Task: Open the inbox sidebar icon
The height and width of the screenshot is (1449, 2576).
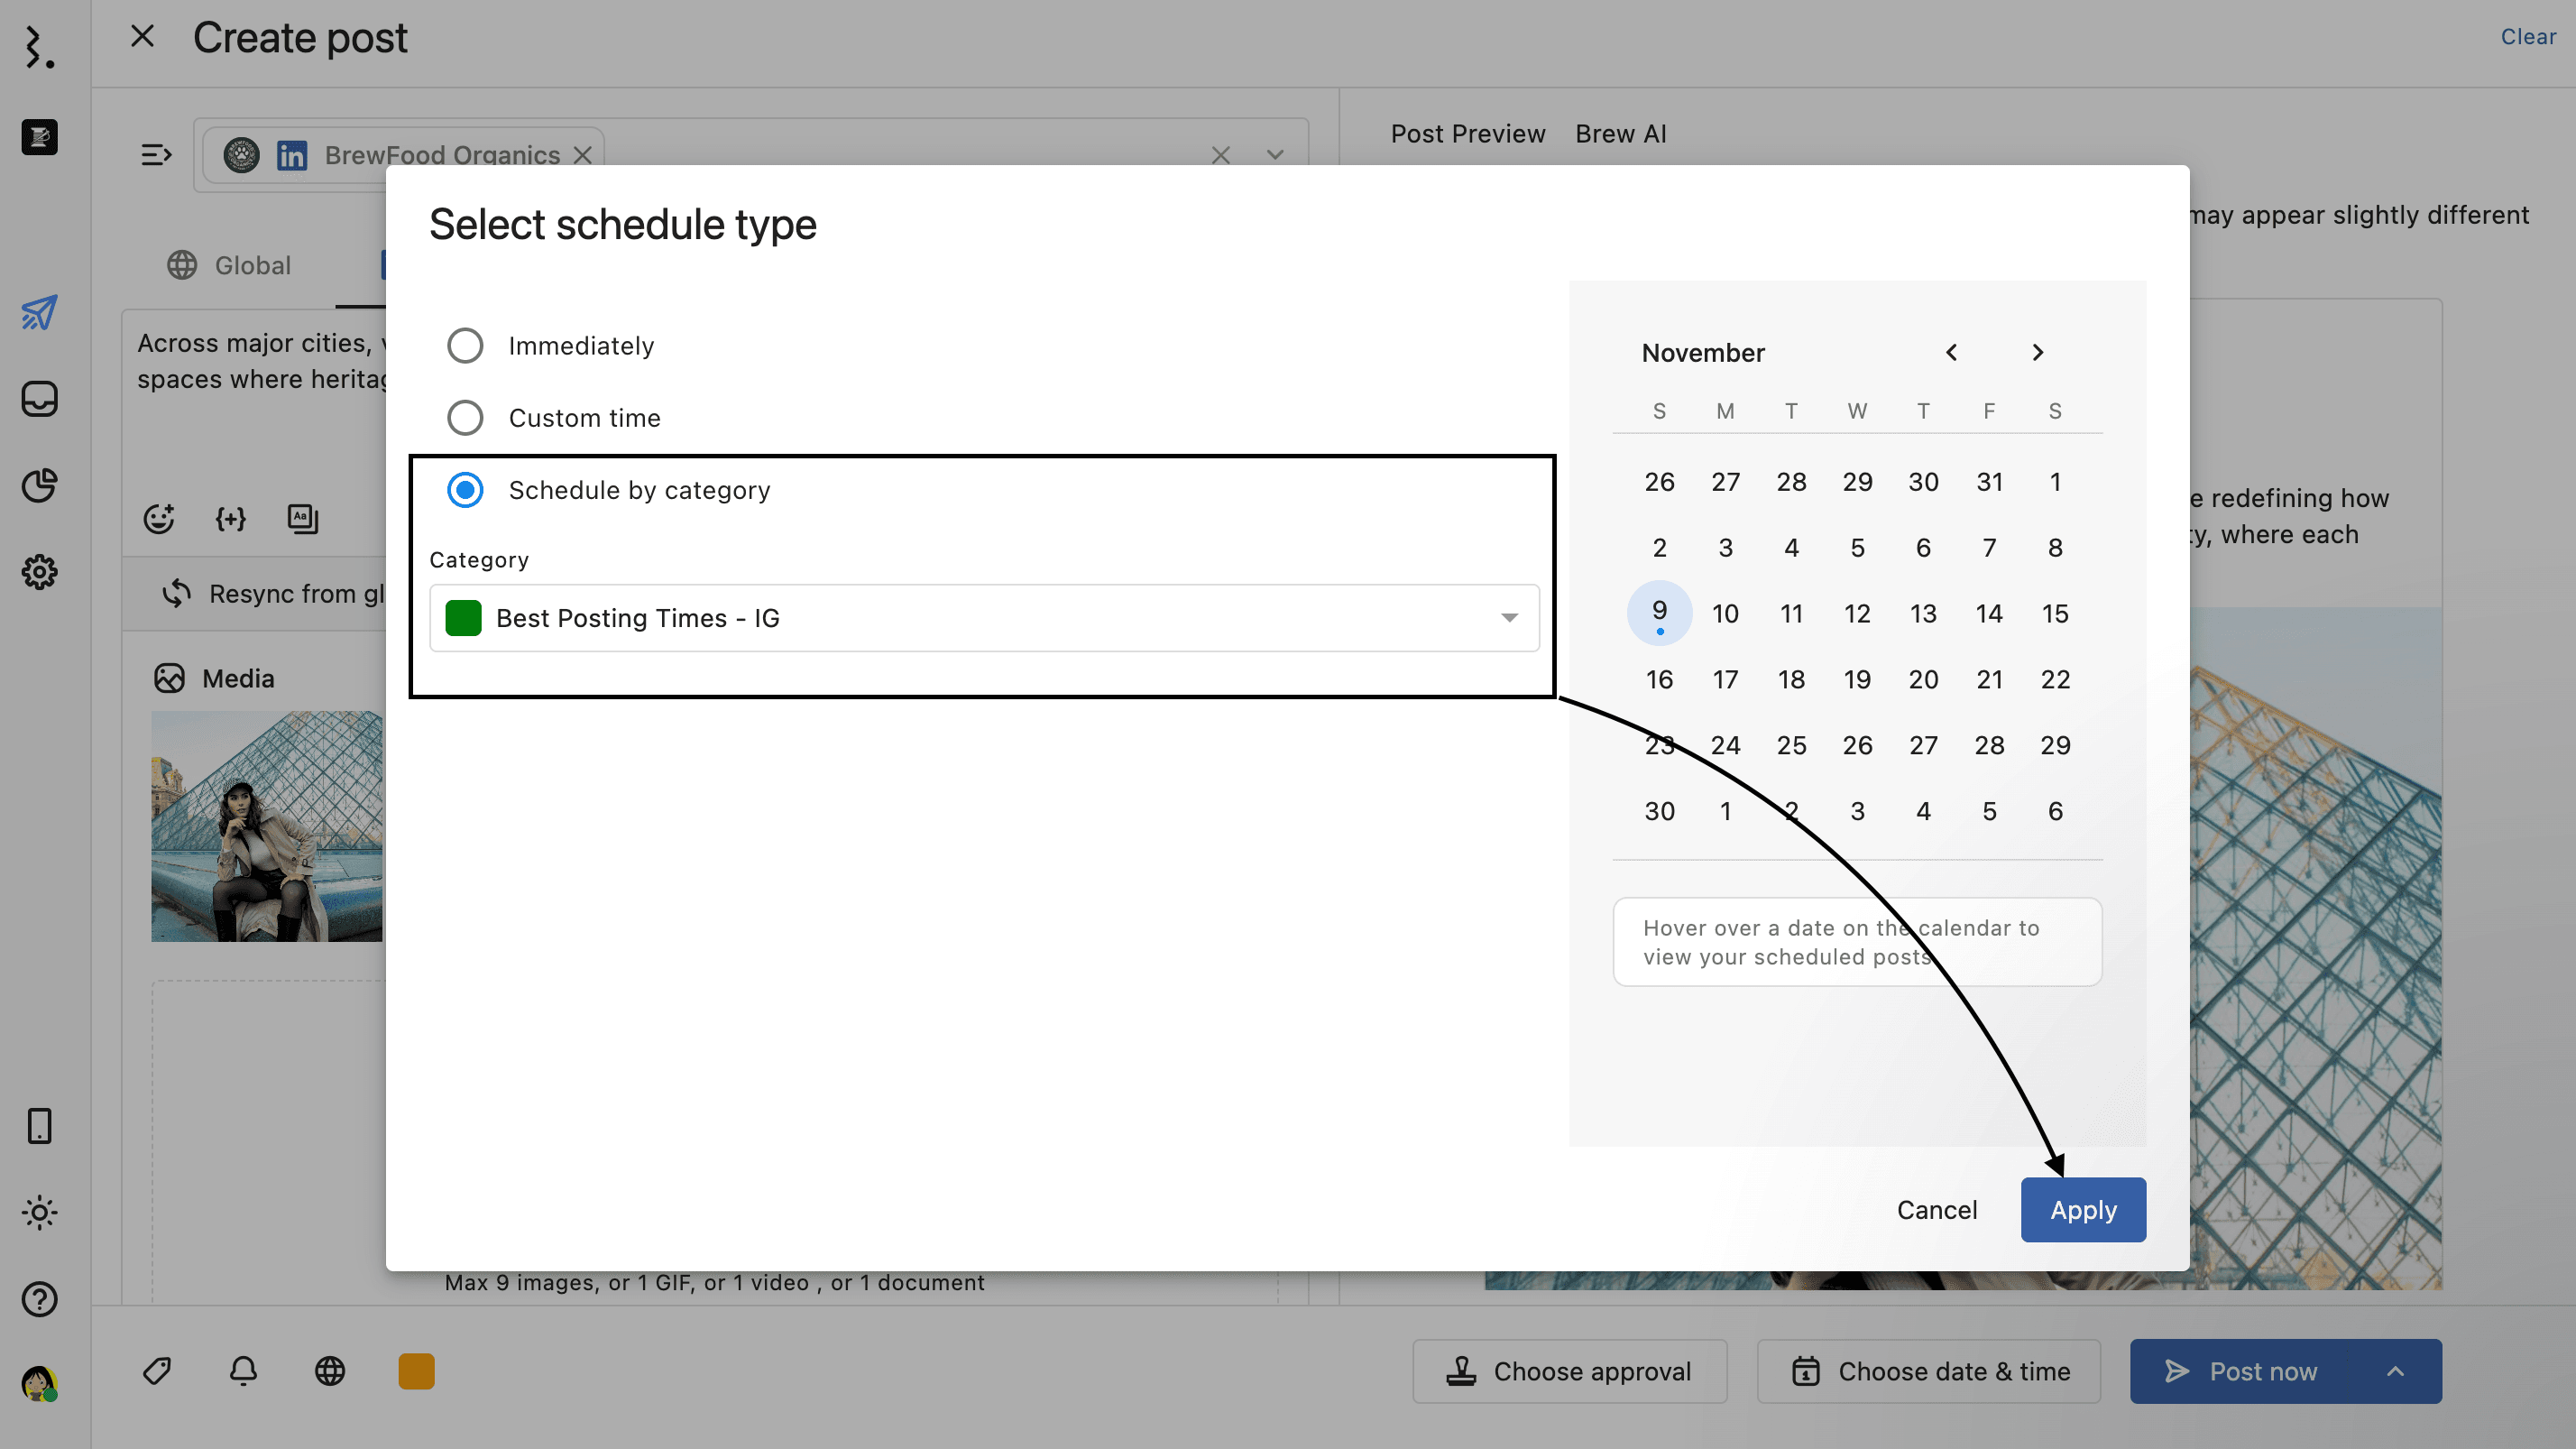Action: point(39,399)
